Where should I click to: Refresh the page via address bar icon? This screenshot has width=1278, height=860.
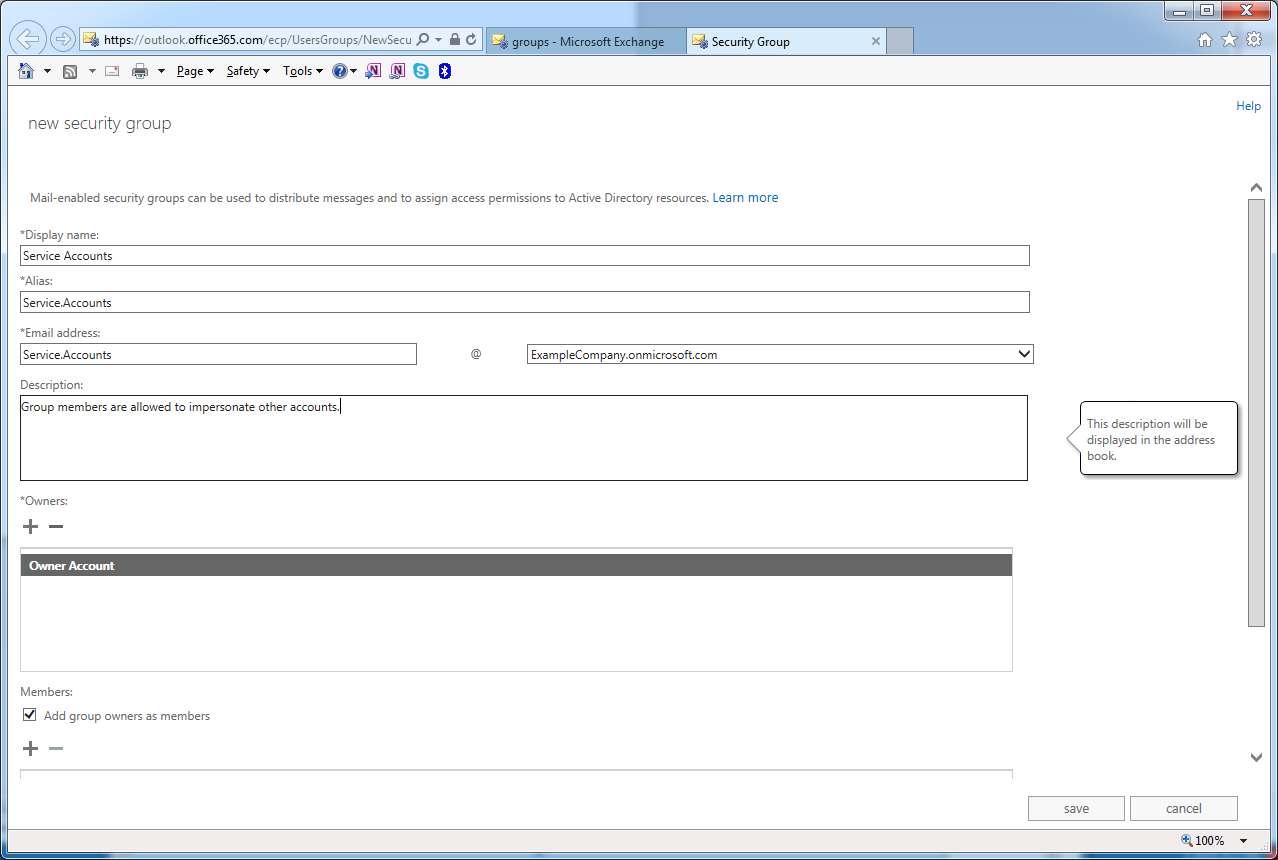tap(471, 40)
